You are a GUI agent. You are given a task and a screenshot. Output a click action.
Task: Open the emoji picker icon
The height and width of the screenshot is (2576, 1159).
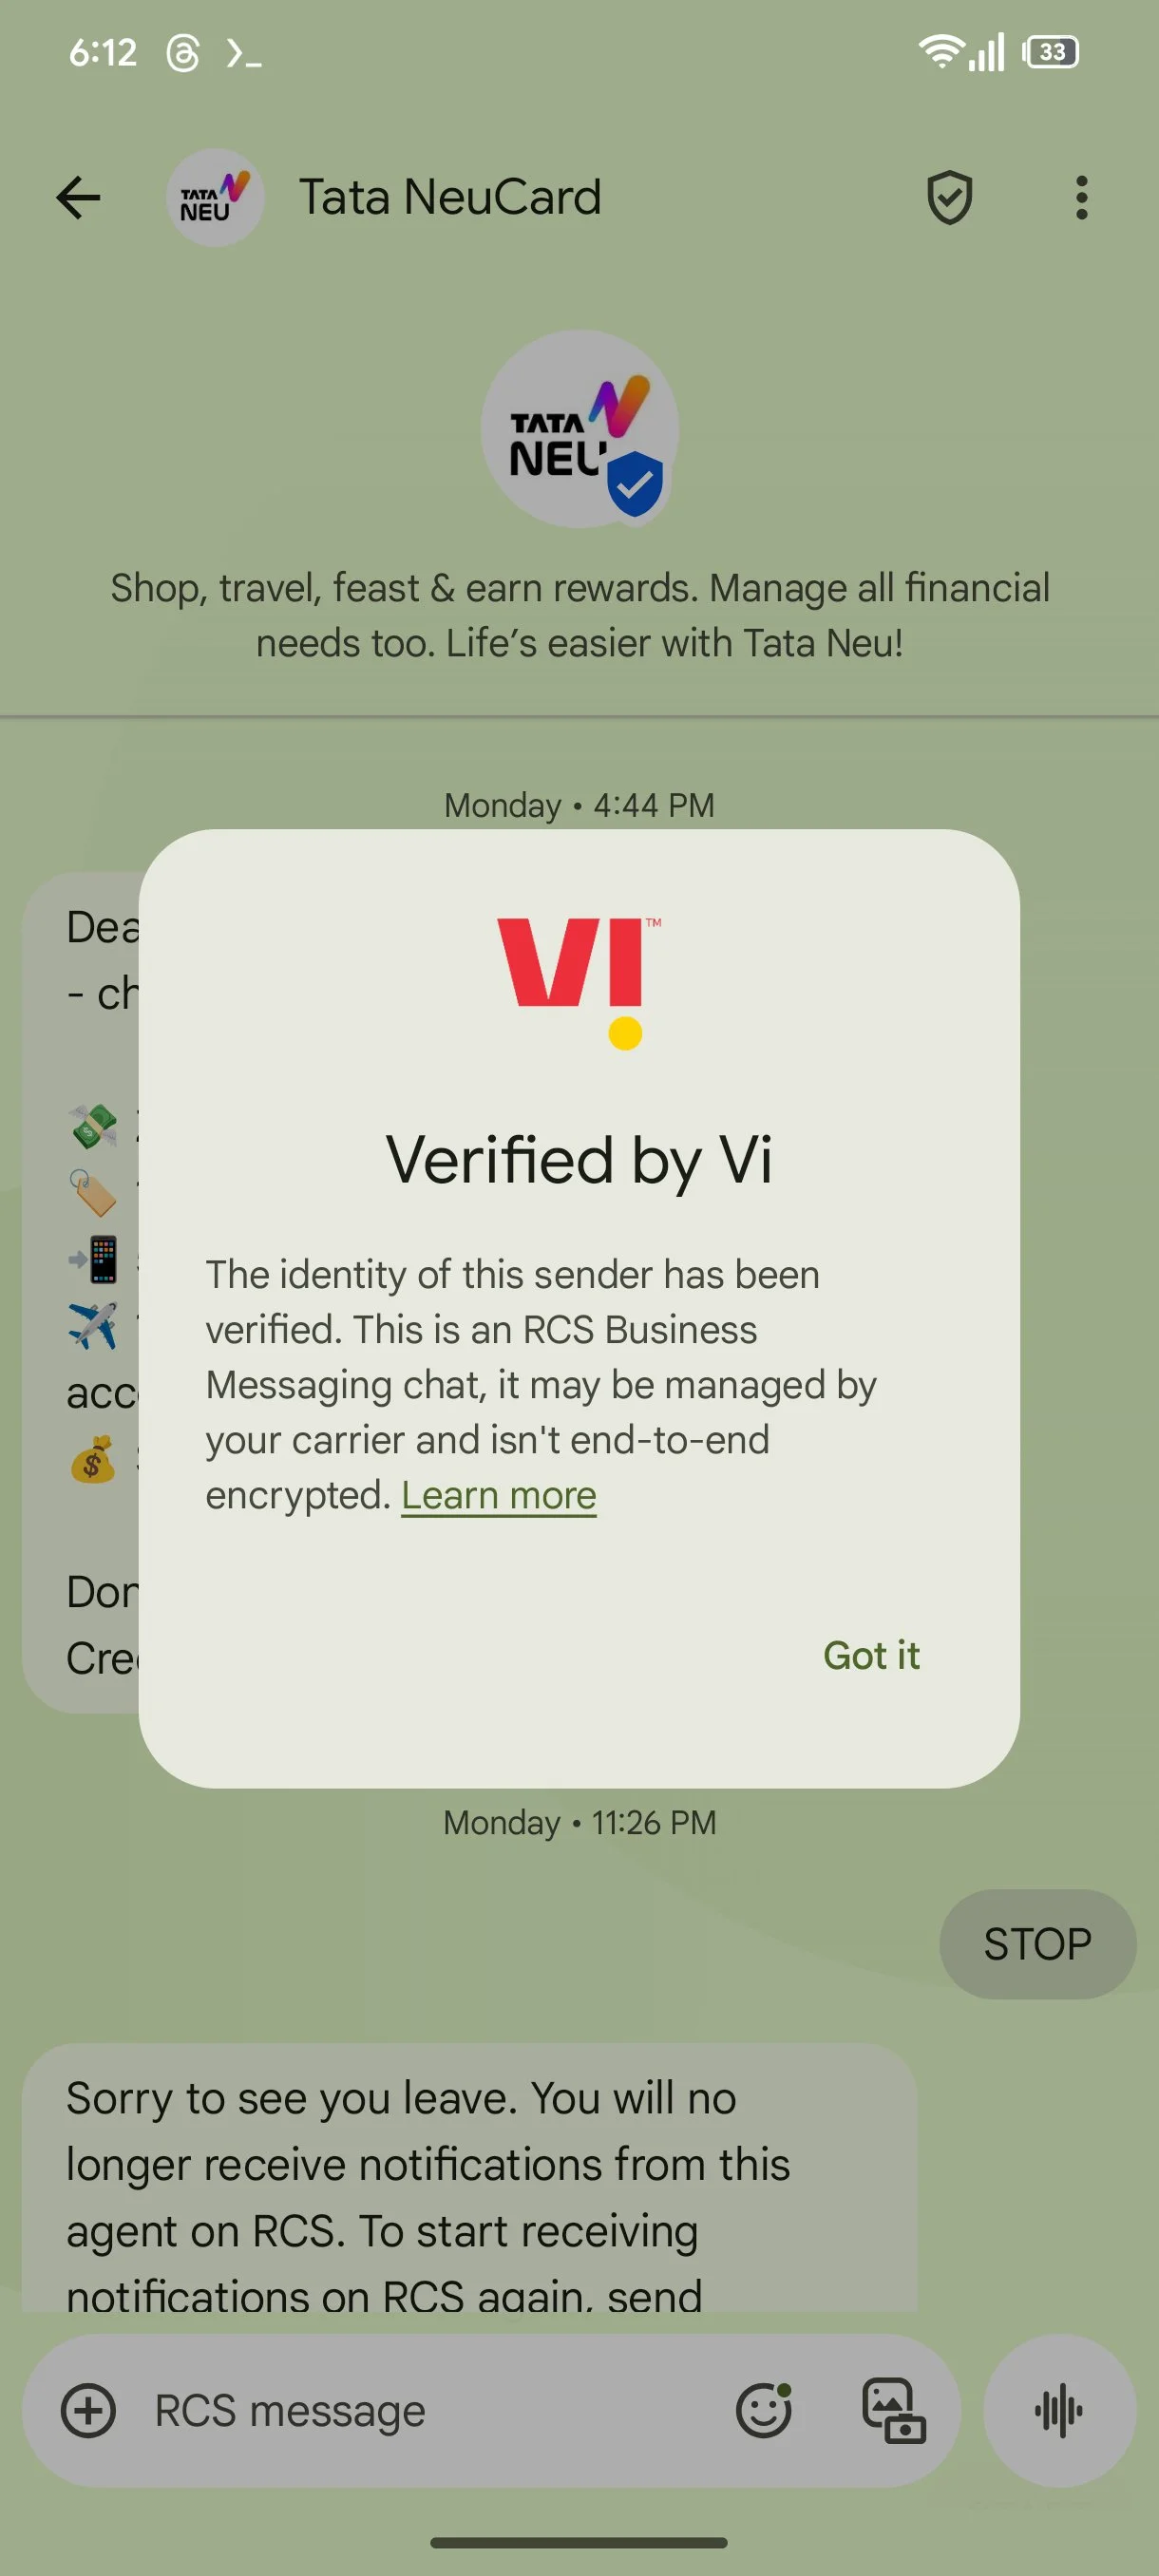764,2410
